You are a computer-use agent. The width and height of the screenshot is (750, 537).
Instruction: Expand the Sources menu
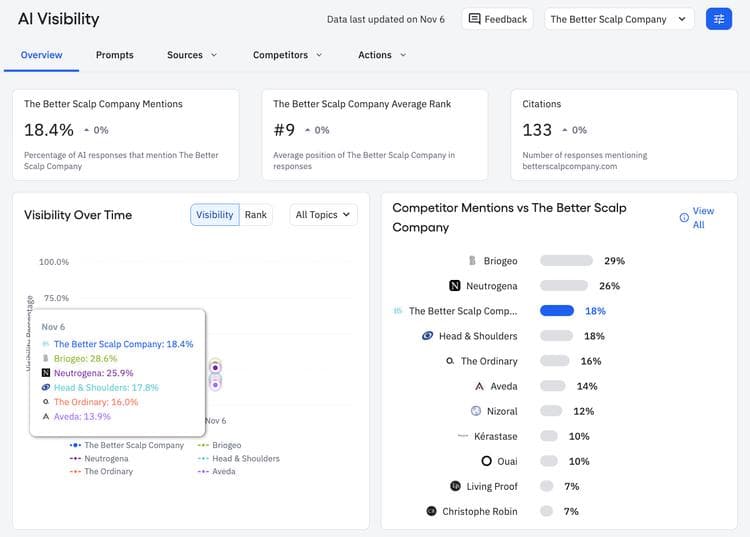pyautogui.click(x=192, y=55)
